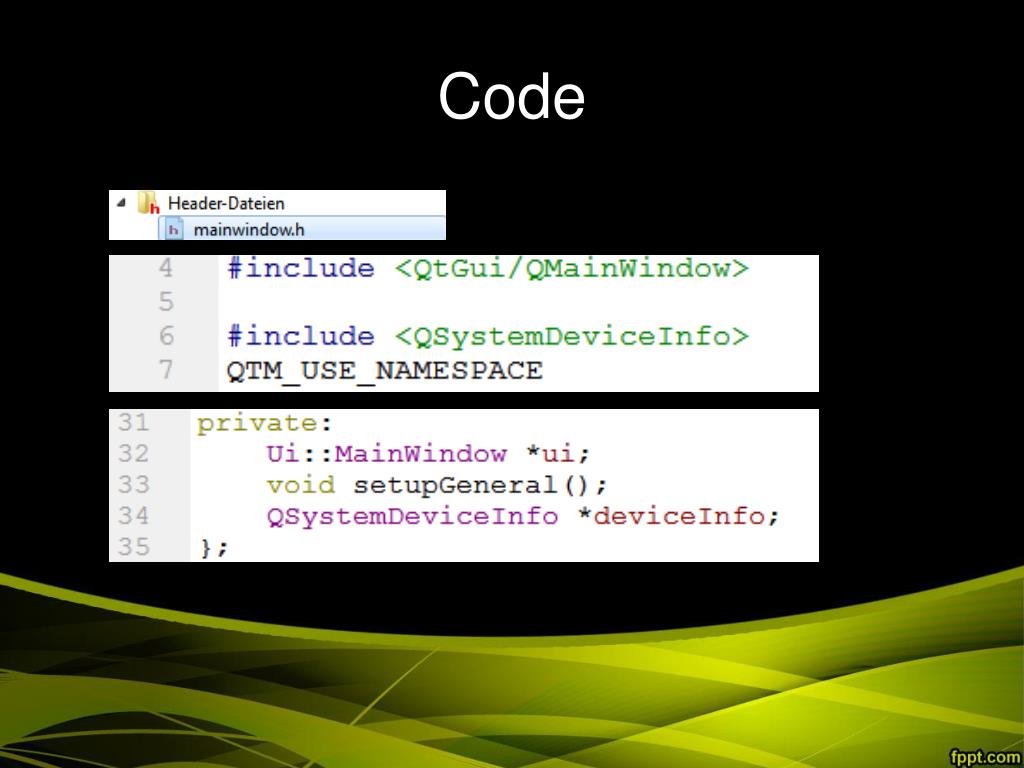The height and width of the screenshot is (768, 1024).
Task: Click the 'private:' keyword on line 31
Action: [265, 424]
